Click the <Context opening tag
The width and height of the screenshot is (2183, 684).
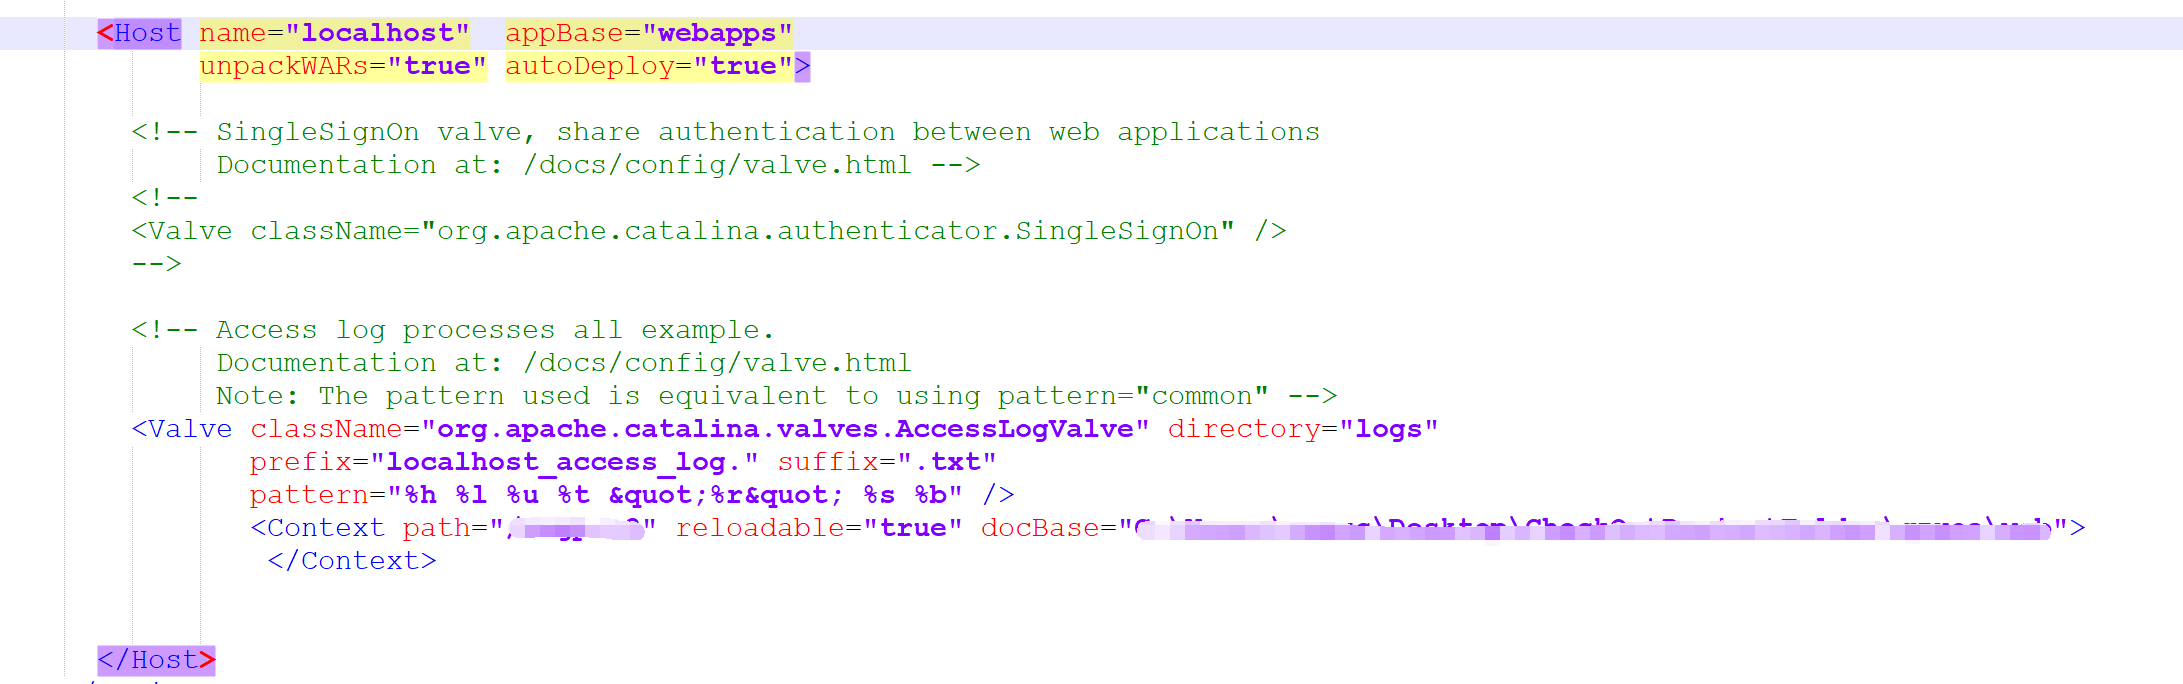click(x=318, y=528)
